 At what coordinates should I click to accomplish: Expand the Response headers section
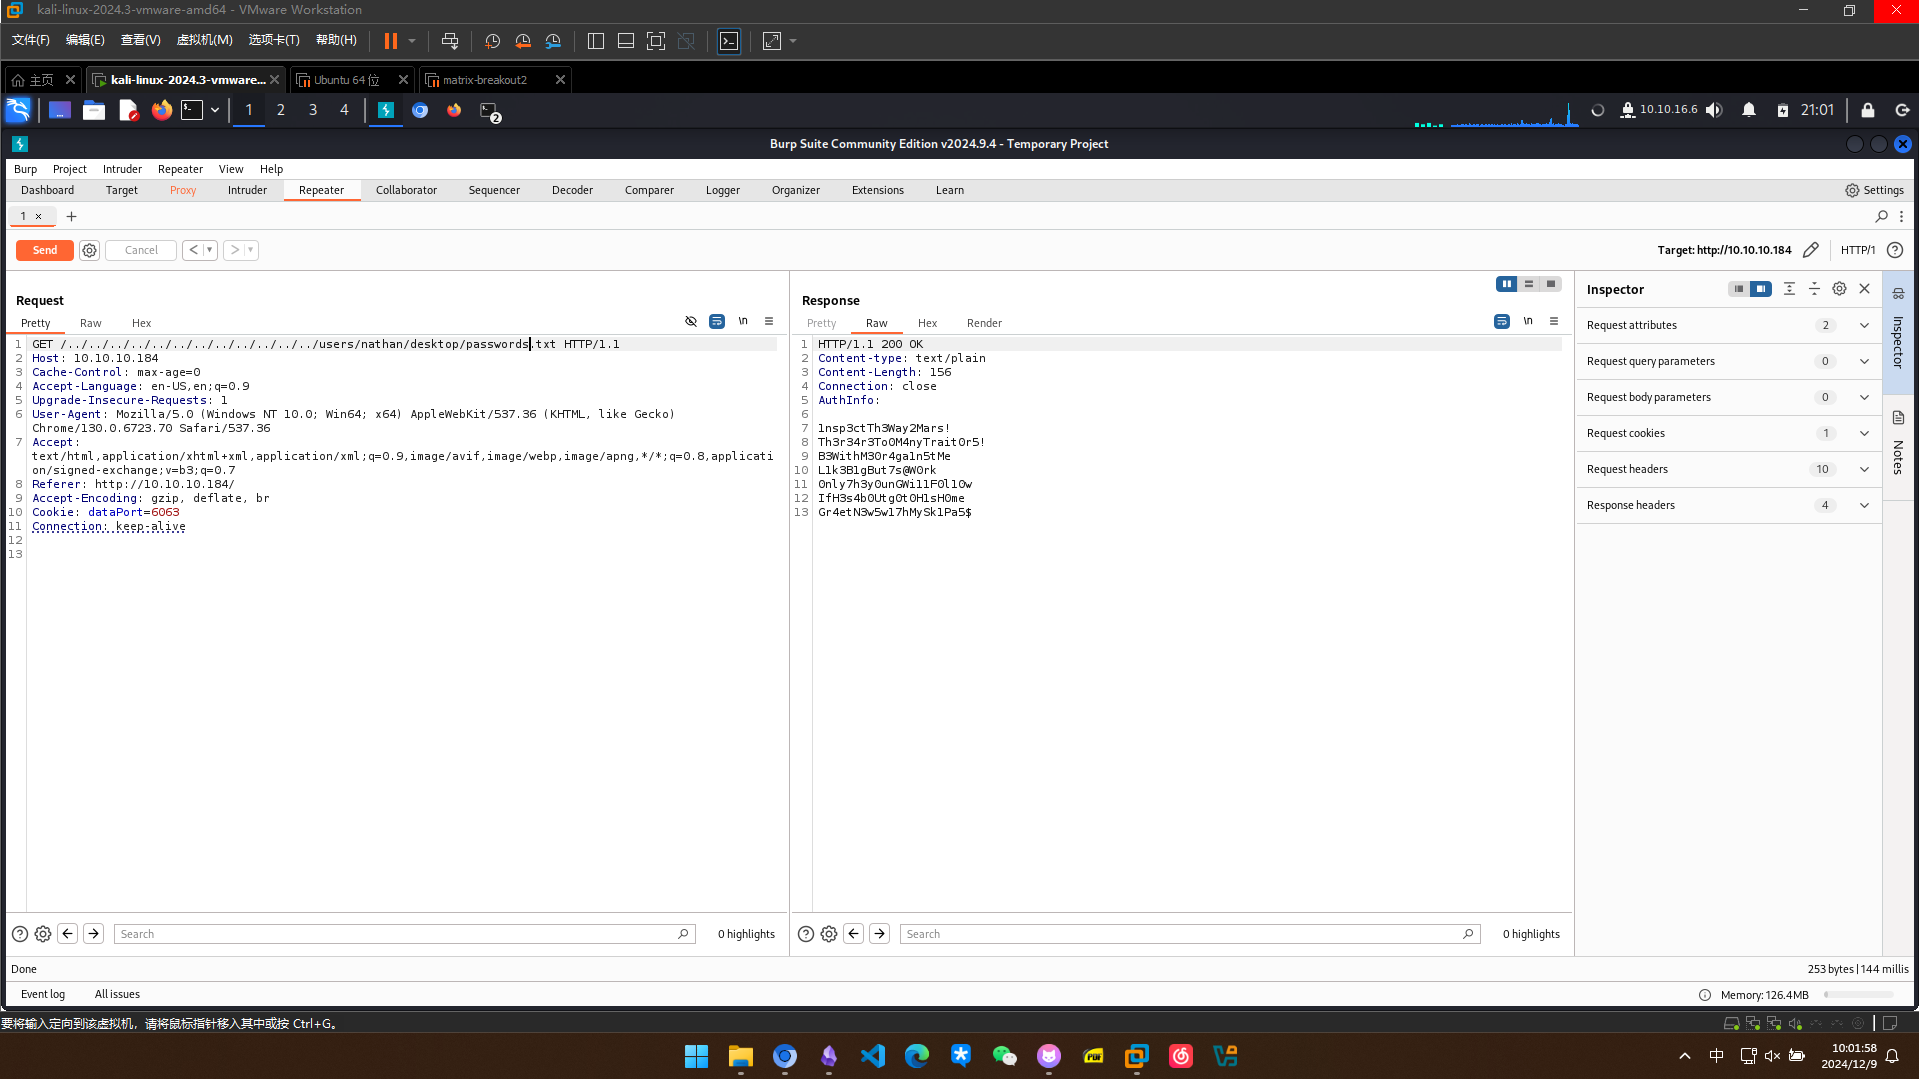[1864, 505]
